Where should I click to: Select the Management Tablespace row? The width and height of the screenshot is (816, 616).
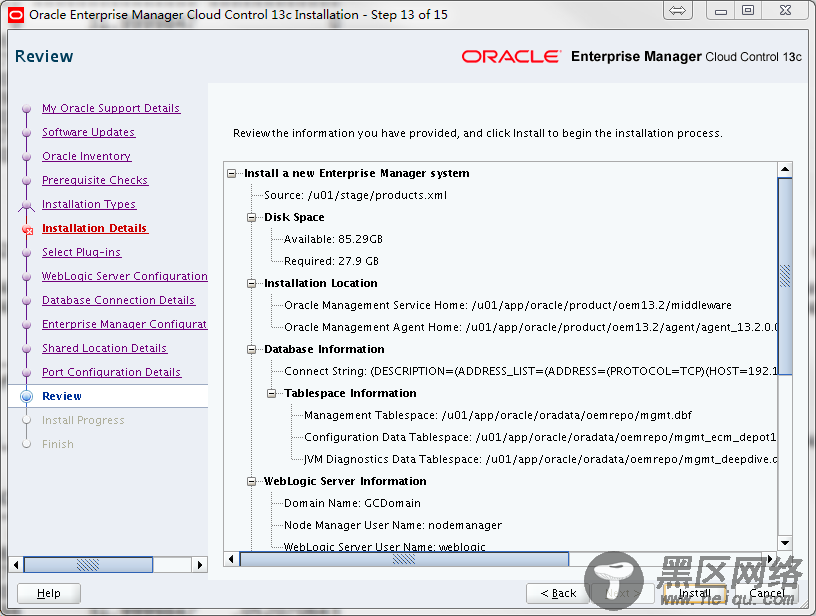(498, 415)
